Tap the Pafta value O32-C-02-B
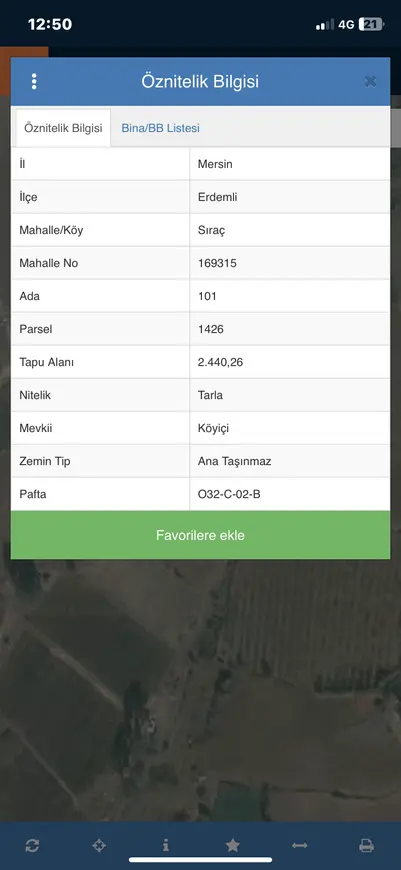Viewport: 401px width, 870px height. (229, 494)
